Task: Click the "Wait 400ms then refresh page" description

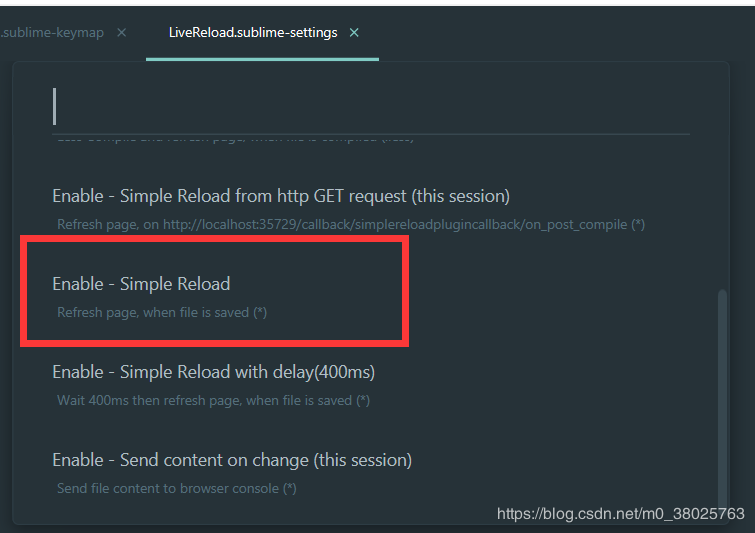Action: pos(213,401)
